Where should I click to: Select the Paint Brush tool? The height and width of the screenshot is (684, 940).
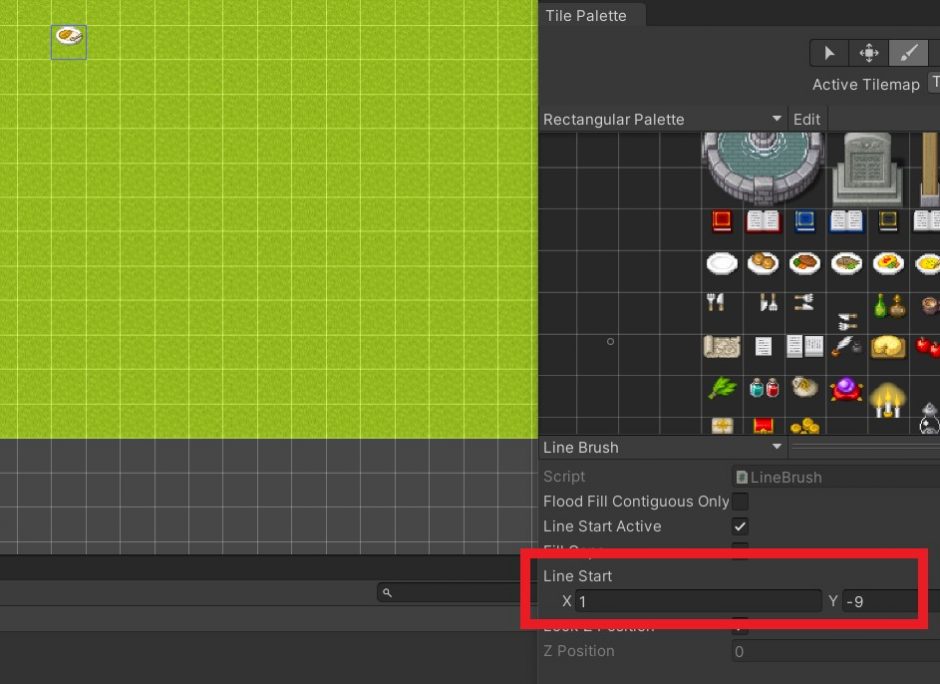click(x=906, y=52)
